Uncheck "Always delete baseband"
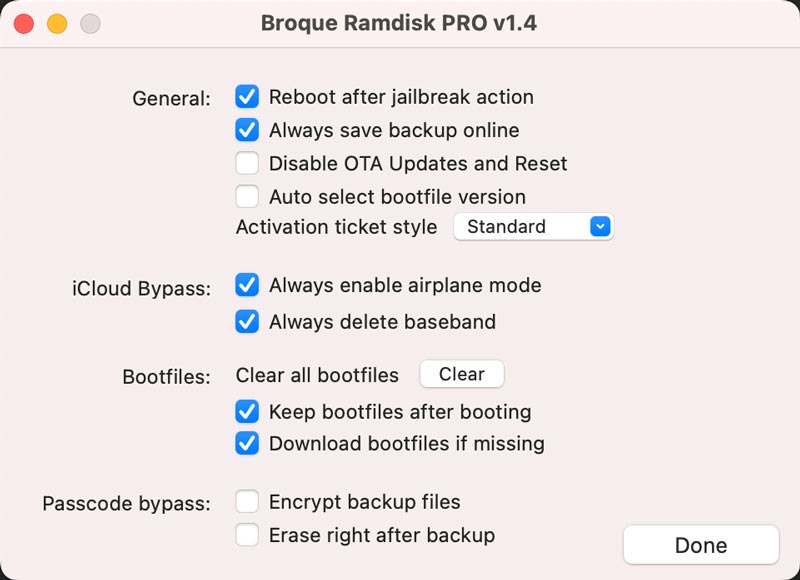This screenshot has height=580, width=800. pos(247,322)
